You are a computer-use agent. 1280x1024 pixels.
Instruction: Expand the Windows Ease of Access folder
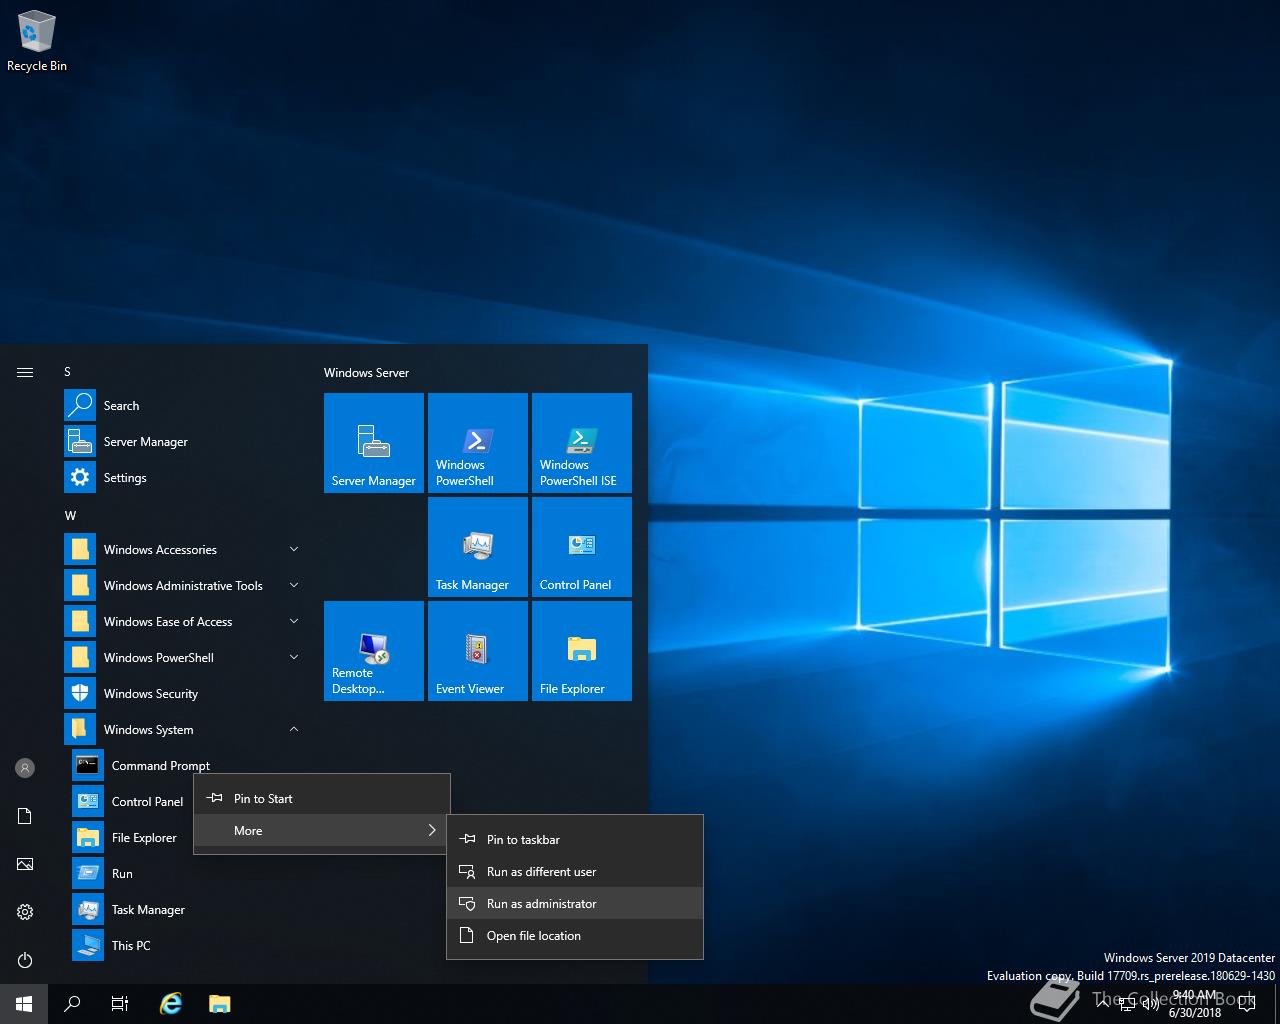click(184, 622)
